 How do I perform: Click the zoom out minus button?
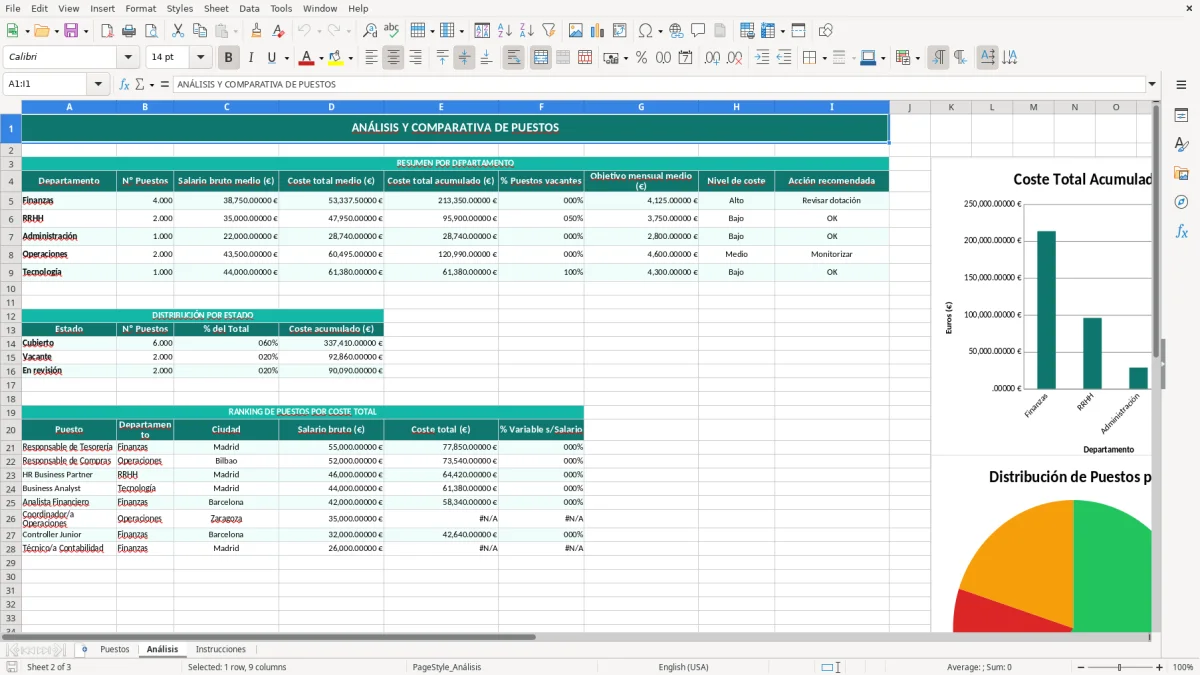point(1080,667)
